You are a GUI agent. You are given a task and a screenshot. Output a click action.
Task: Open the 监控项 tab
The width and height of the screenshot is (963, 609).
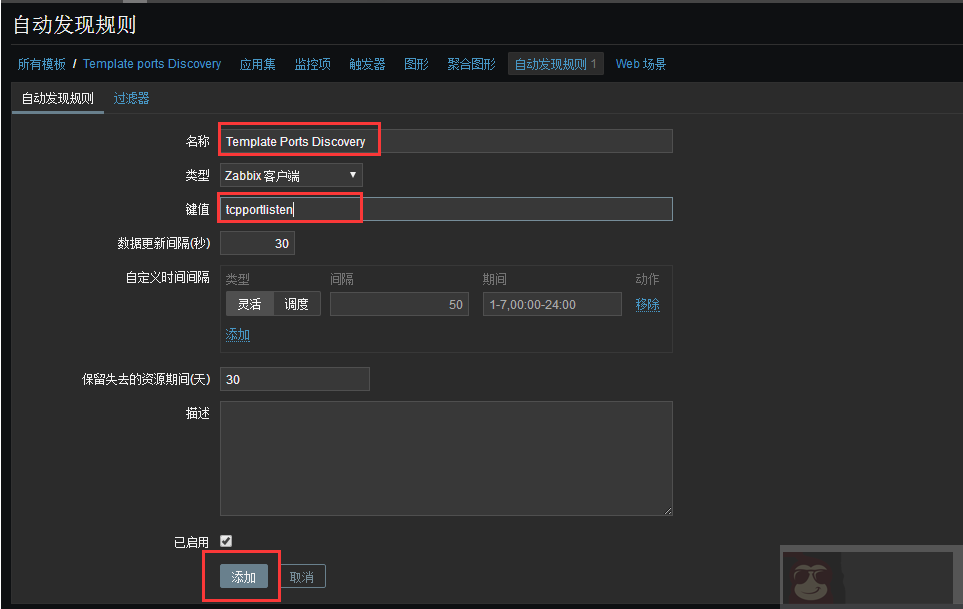tap(312, 63)
